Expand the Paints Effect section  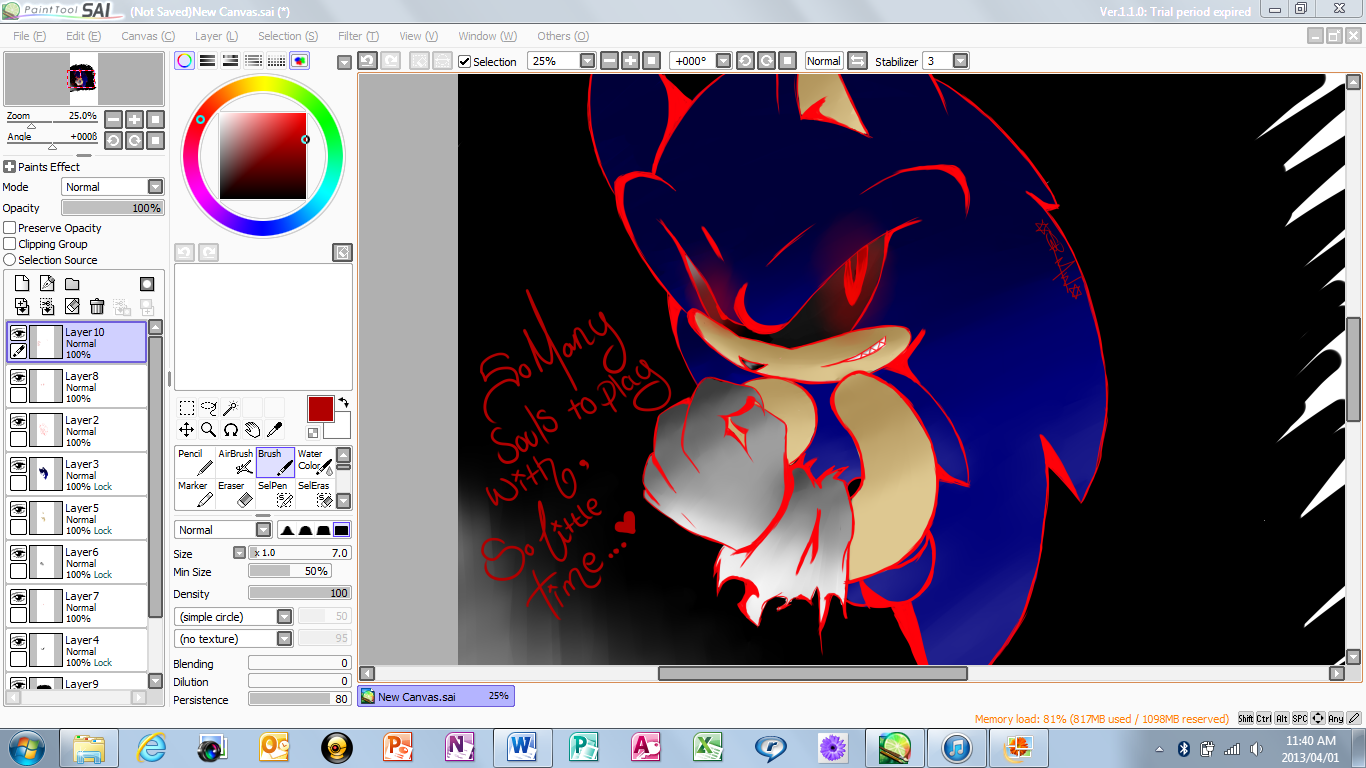(x=9, y=167)
